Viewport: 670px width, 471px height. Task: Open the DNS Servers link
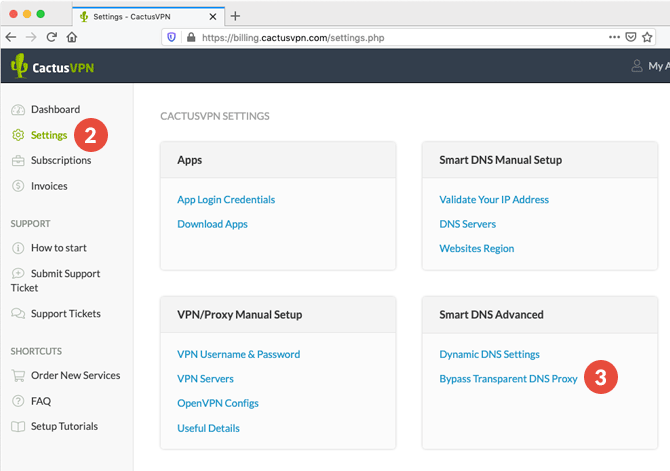(x=467, y=224)
